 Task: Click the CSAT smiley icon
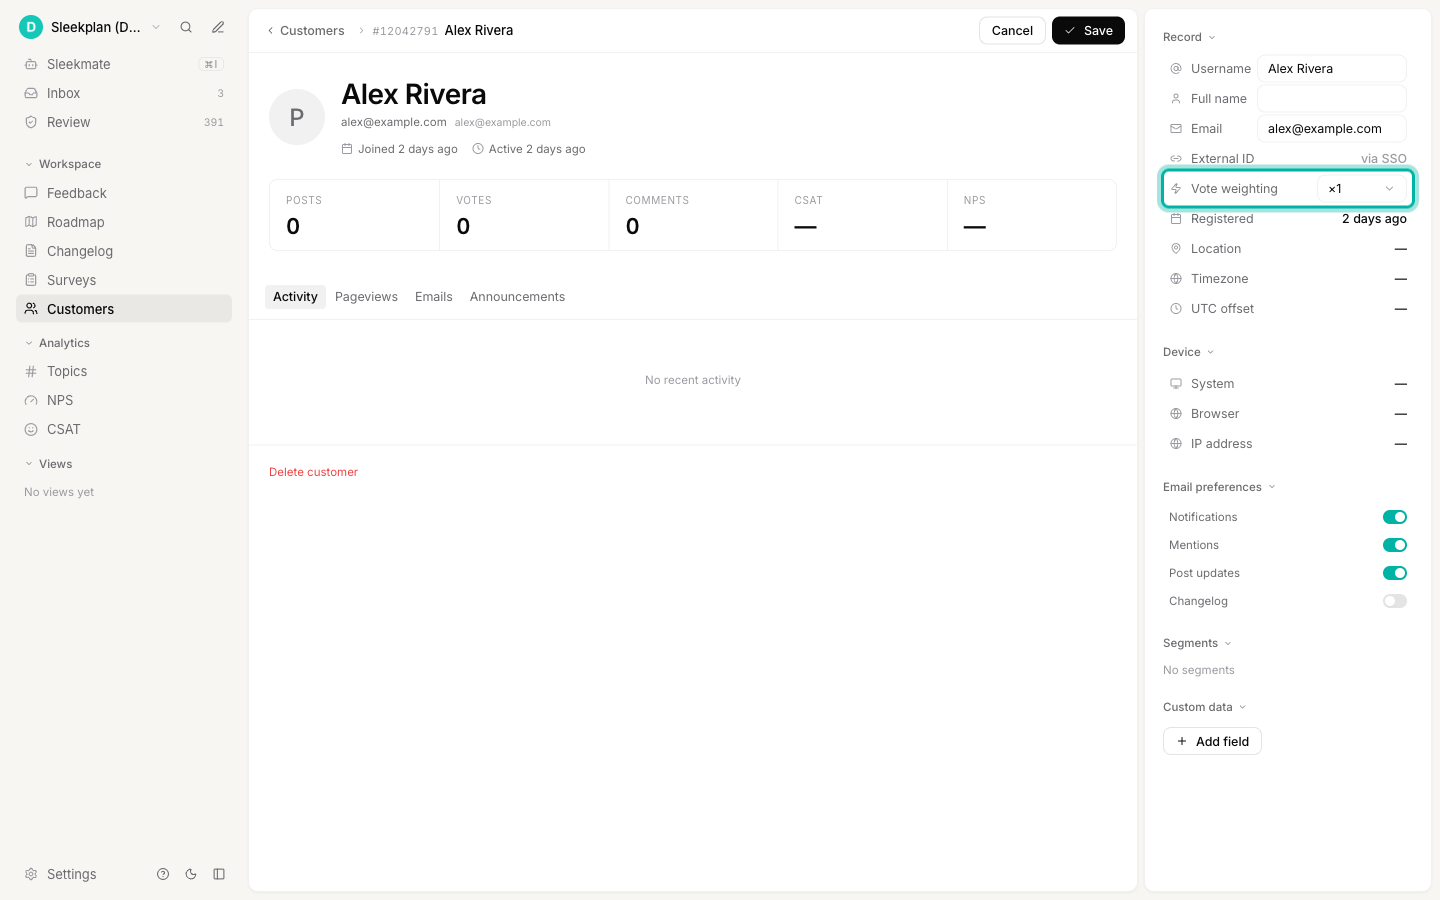pyautogui.click(x=31, y=429)
